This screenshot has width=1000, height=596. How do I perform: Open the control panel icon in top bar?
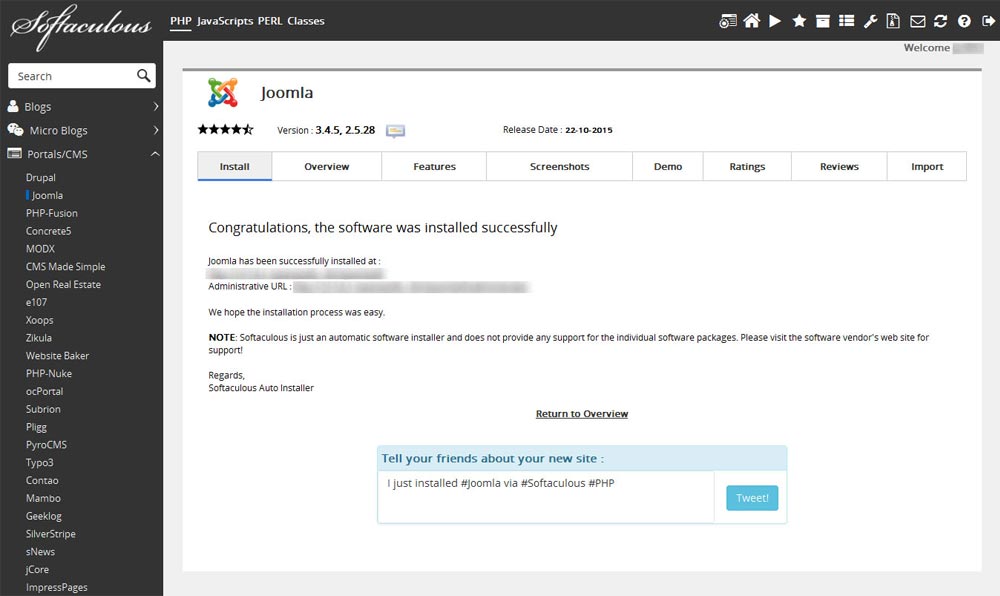(728, 21)
